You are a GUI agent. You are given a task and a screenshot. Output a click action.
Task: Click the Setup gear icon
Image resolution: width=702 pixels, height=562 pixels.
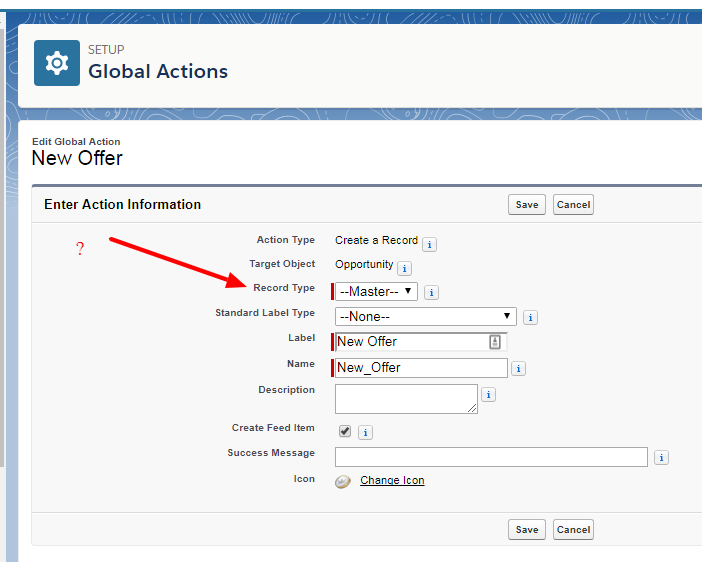pos(57,64)
